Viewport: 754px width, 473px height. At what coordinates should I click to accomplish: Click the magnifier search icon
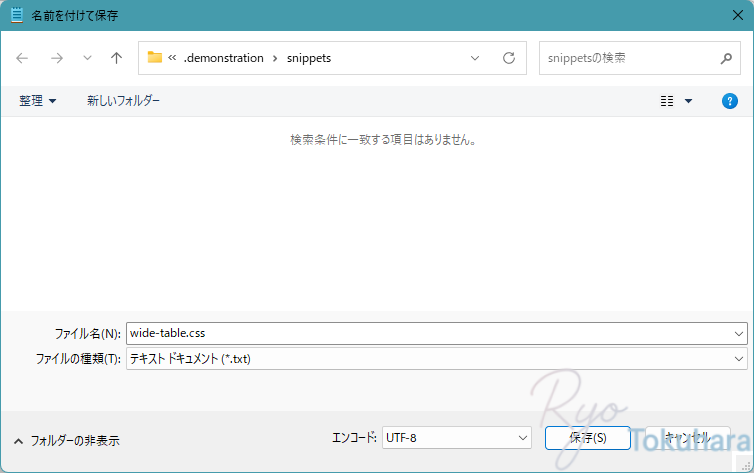[727, 58]
